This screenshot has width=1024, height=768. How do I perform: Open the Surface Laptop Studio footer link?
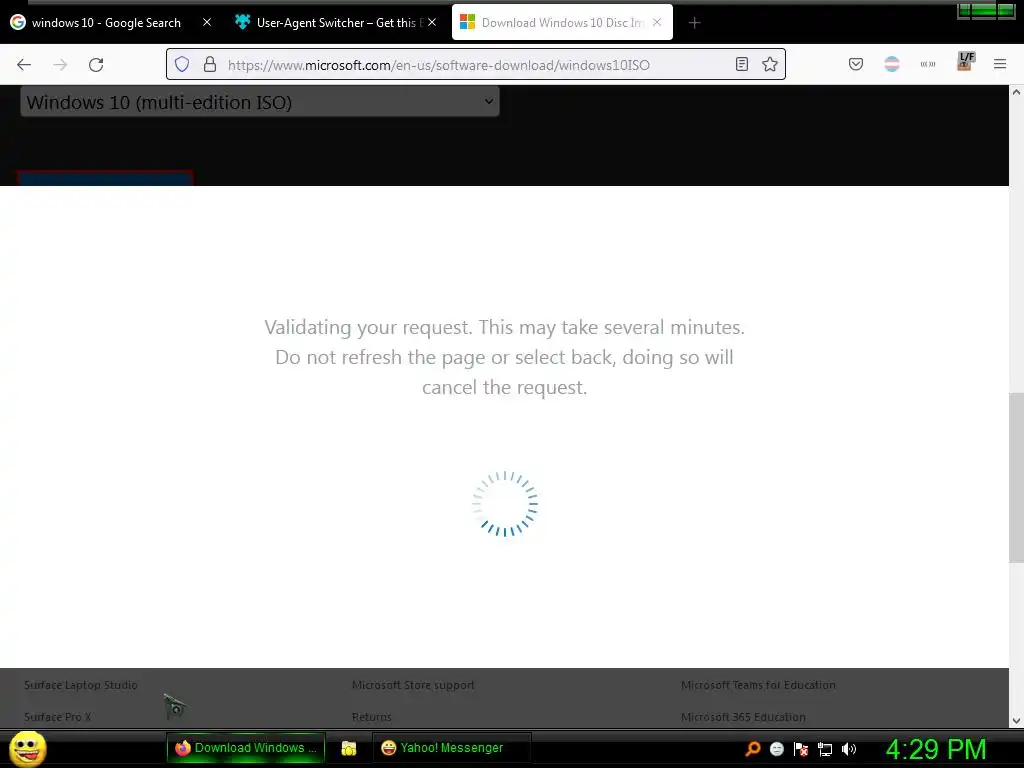pos(81,685)
